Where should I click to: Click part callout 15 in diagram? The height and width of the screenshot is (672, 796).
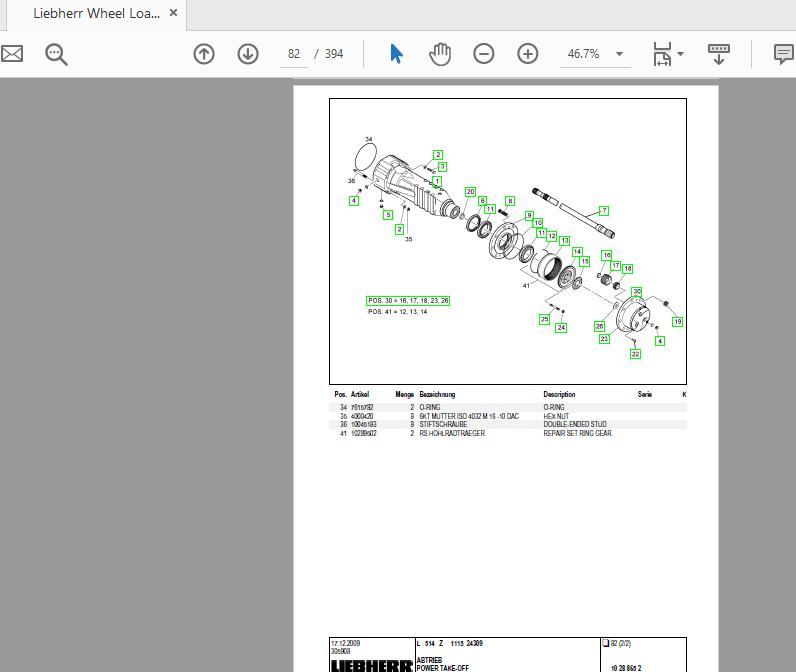click(x=585, y=261)
